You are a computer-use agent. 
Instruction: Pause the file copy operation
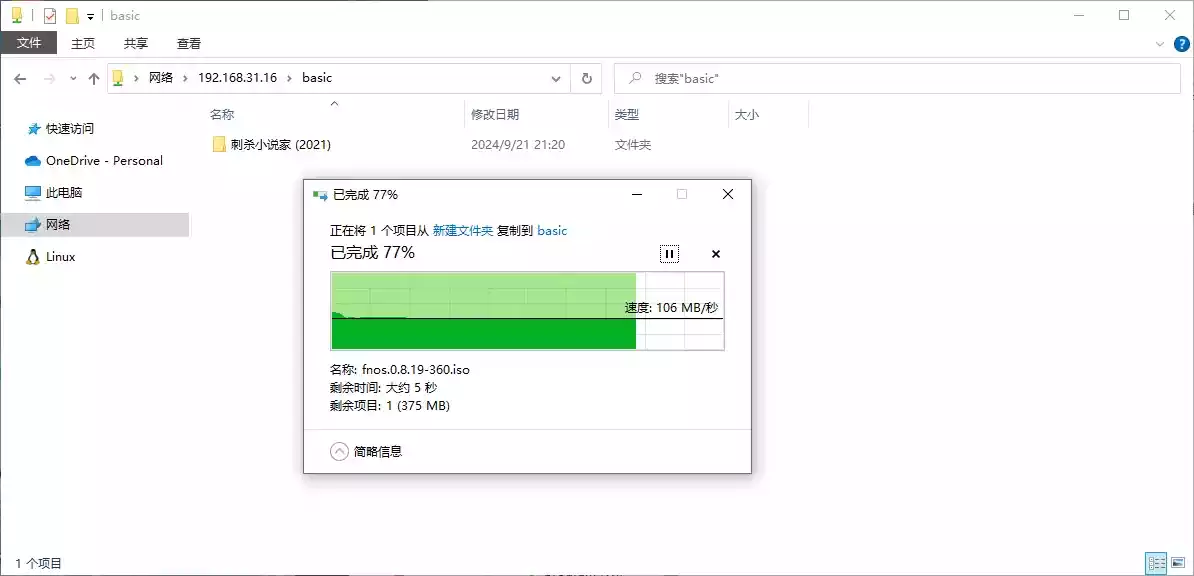point(669,254)
